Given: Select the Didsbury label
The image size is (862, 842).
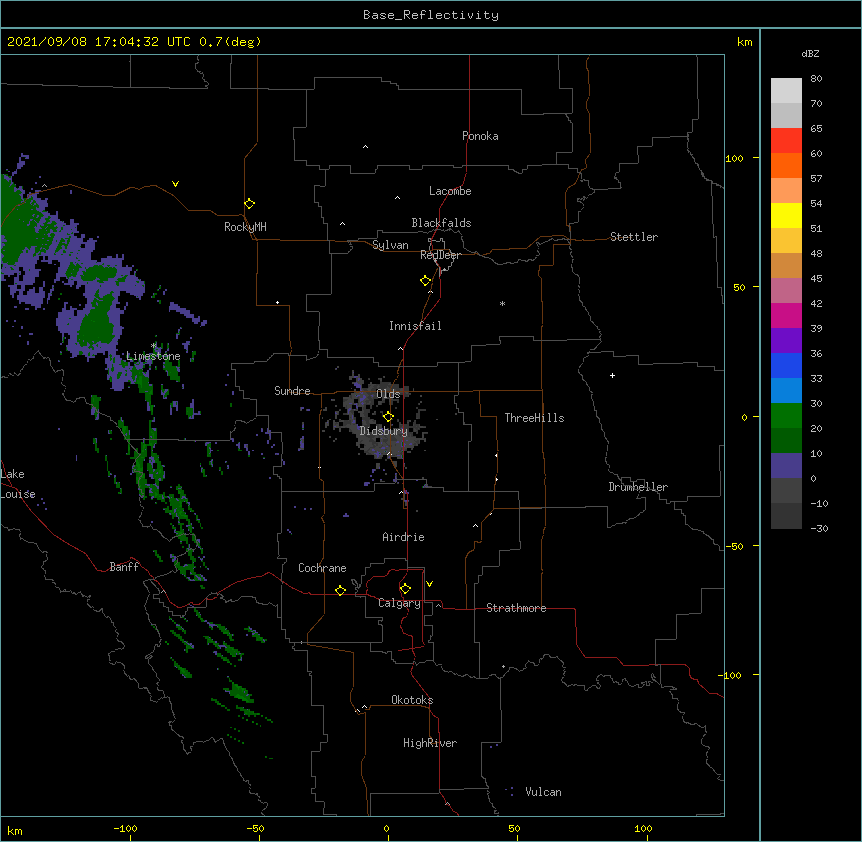Looking at the screenshot, I should point(384,431).
